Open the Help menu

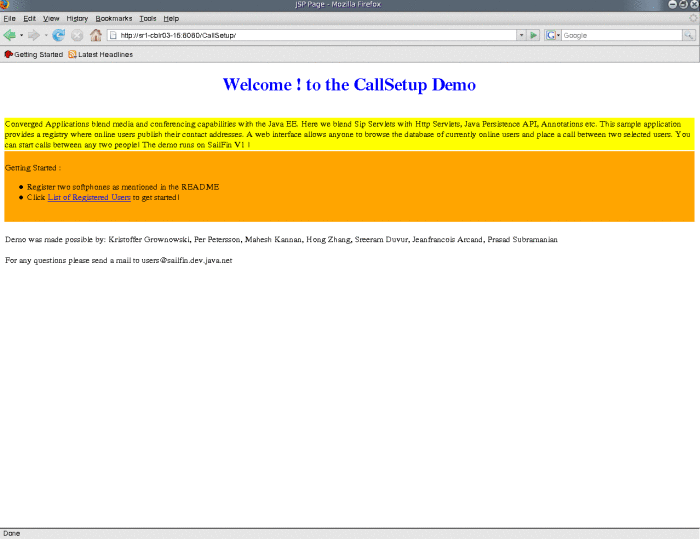[x=171, y=18]
